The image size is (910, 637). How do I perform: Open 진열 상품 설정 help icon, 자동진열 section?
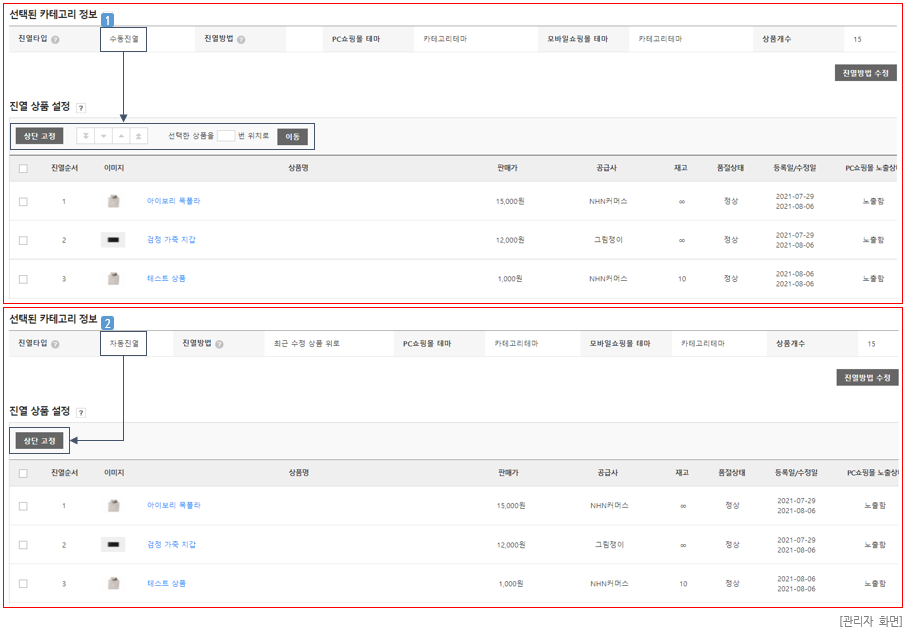81,412
